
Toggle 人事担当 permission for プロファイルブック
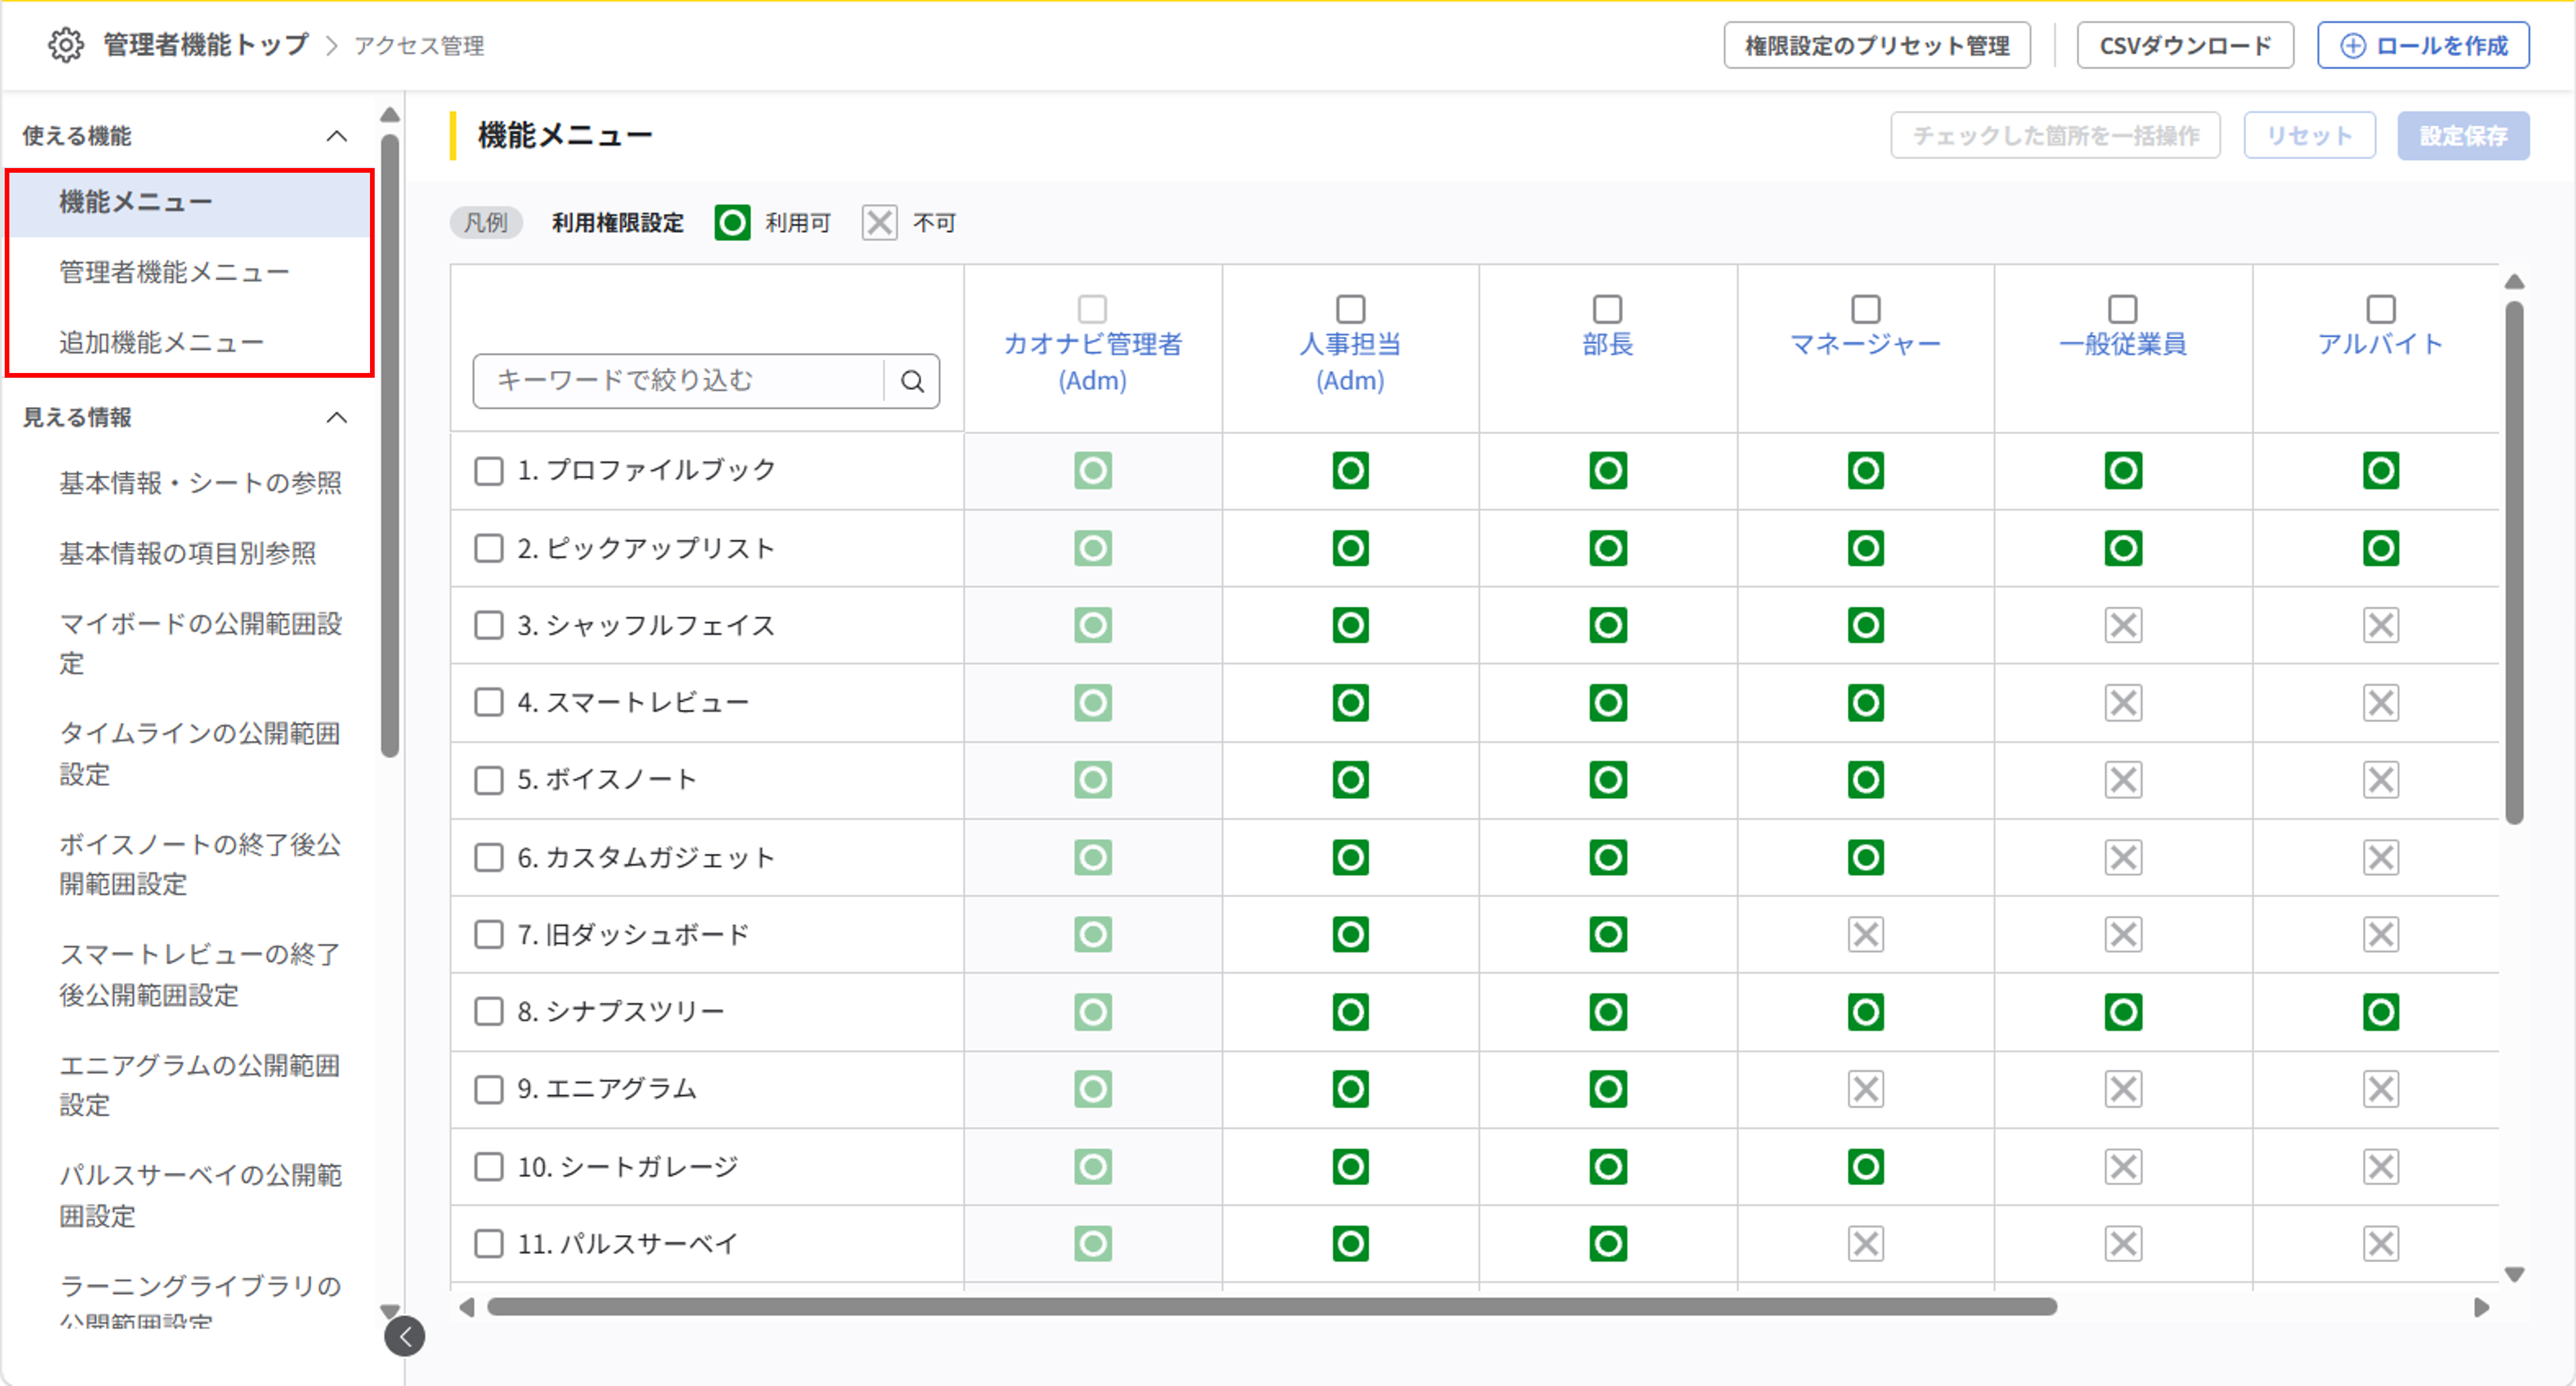pyautogui.click(x=1350, y=470)
